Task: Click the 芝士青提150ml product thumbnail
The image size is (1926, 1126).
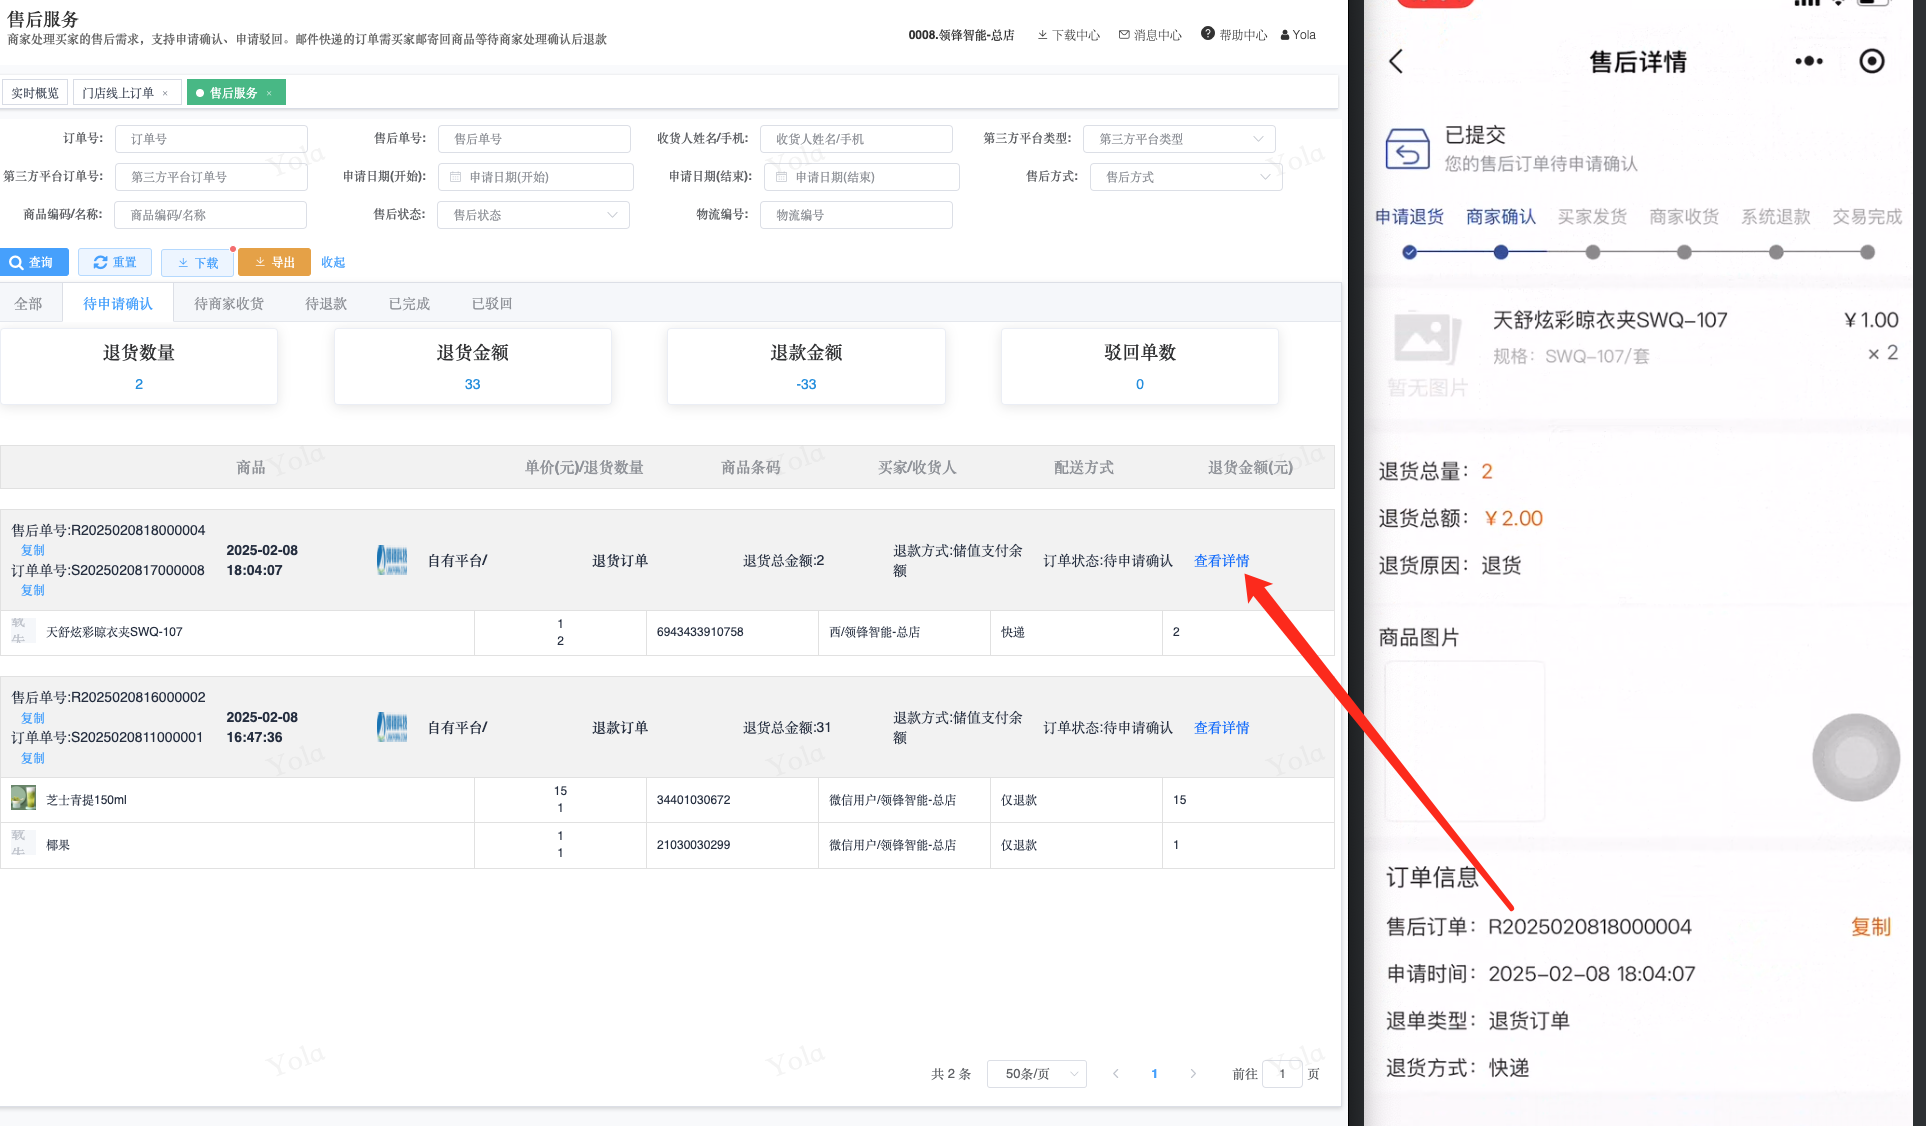Action: click(23, 798)
